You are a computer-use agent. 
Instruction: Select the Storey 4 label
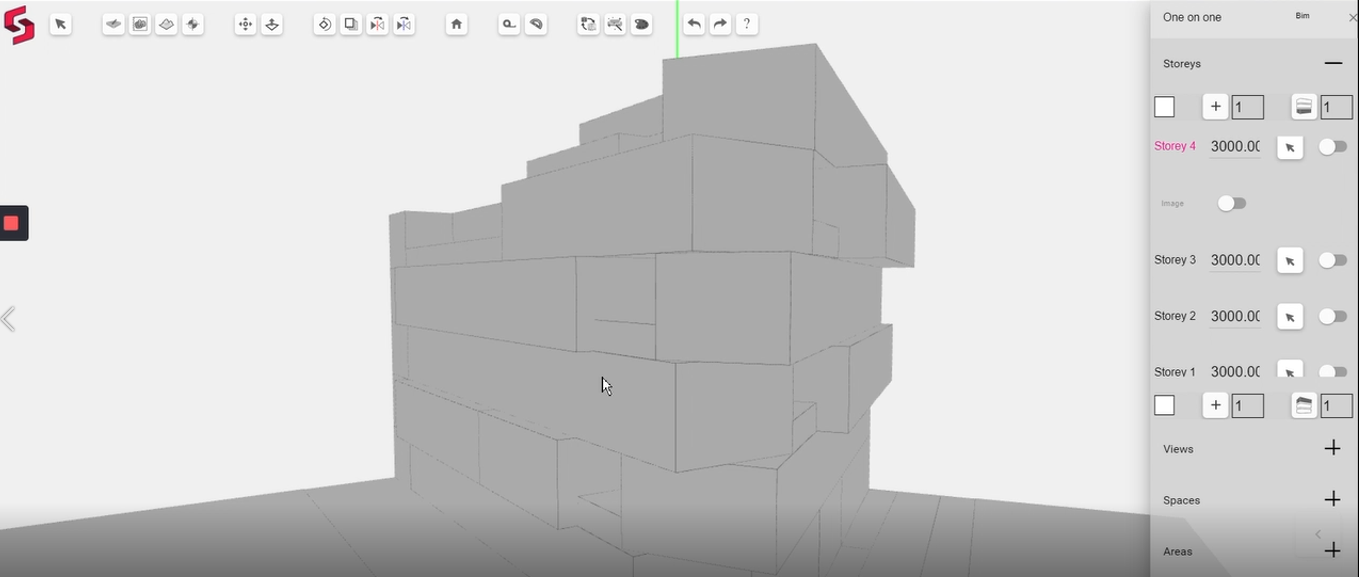click(1175, 146)
